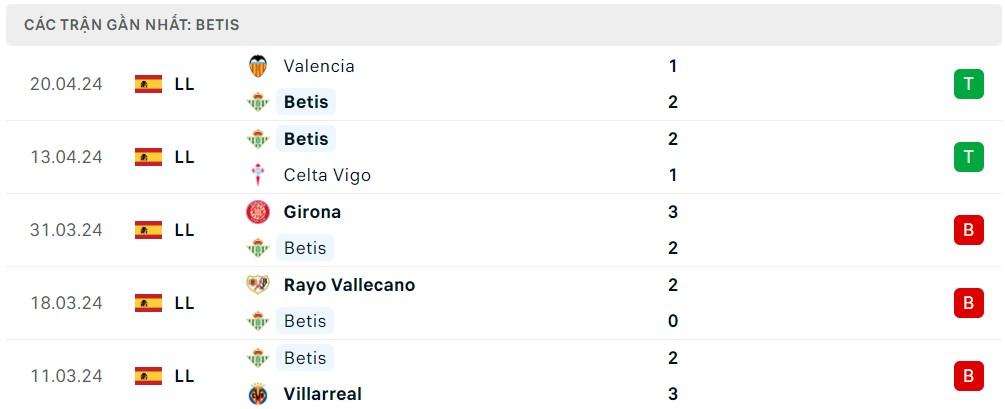Image resolution: width=1005 pixels, height=409 pixels.
Task: Click the 'Các trận gần nhất: Betis' header
Action: click(x=132, y=25)
